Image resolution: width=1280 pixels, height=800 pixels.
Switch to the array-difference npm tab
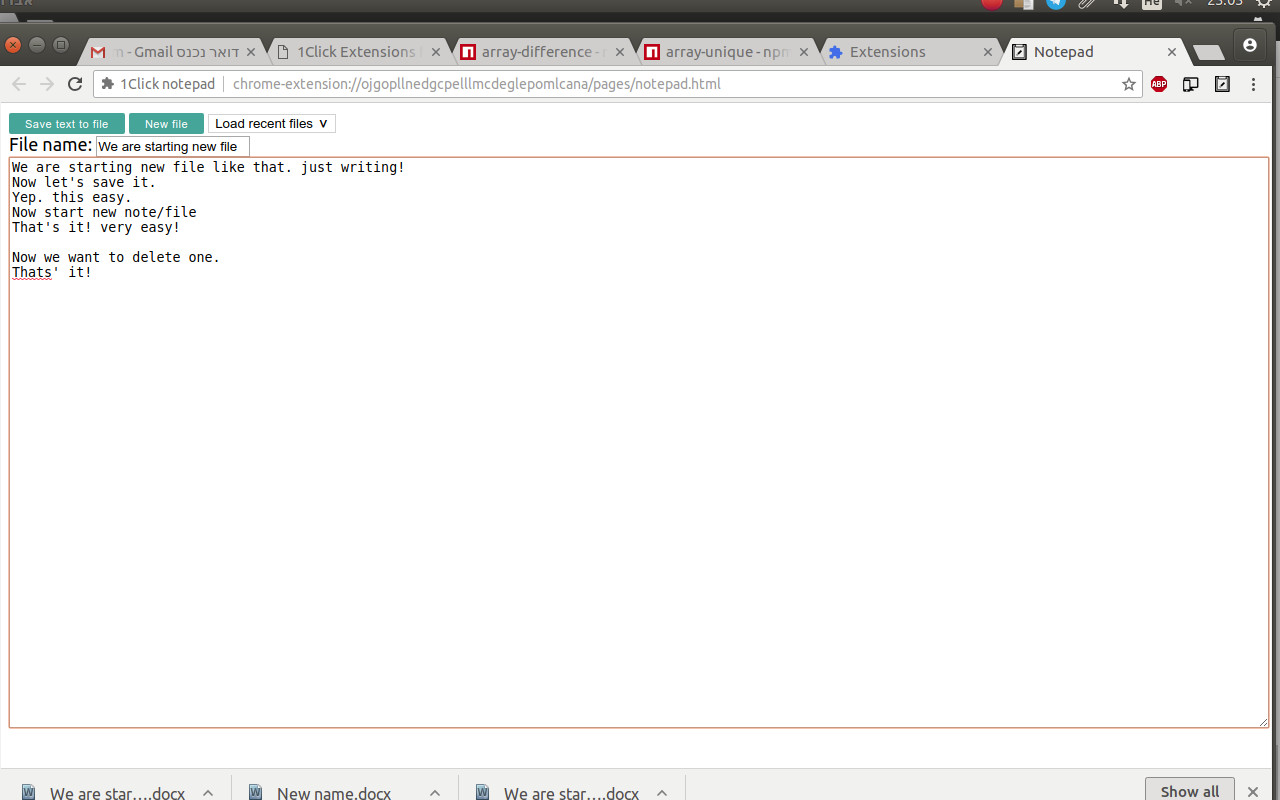[x=540, y=52]
